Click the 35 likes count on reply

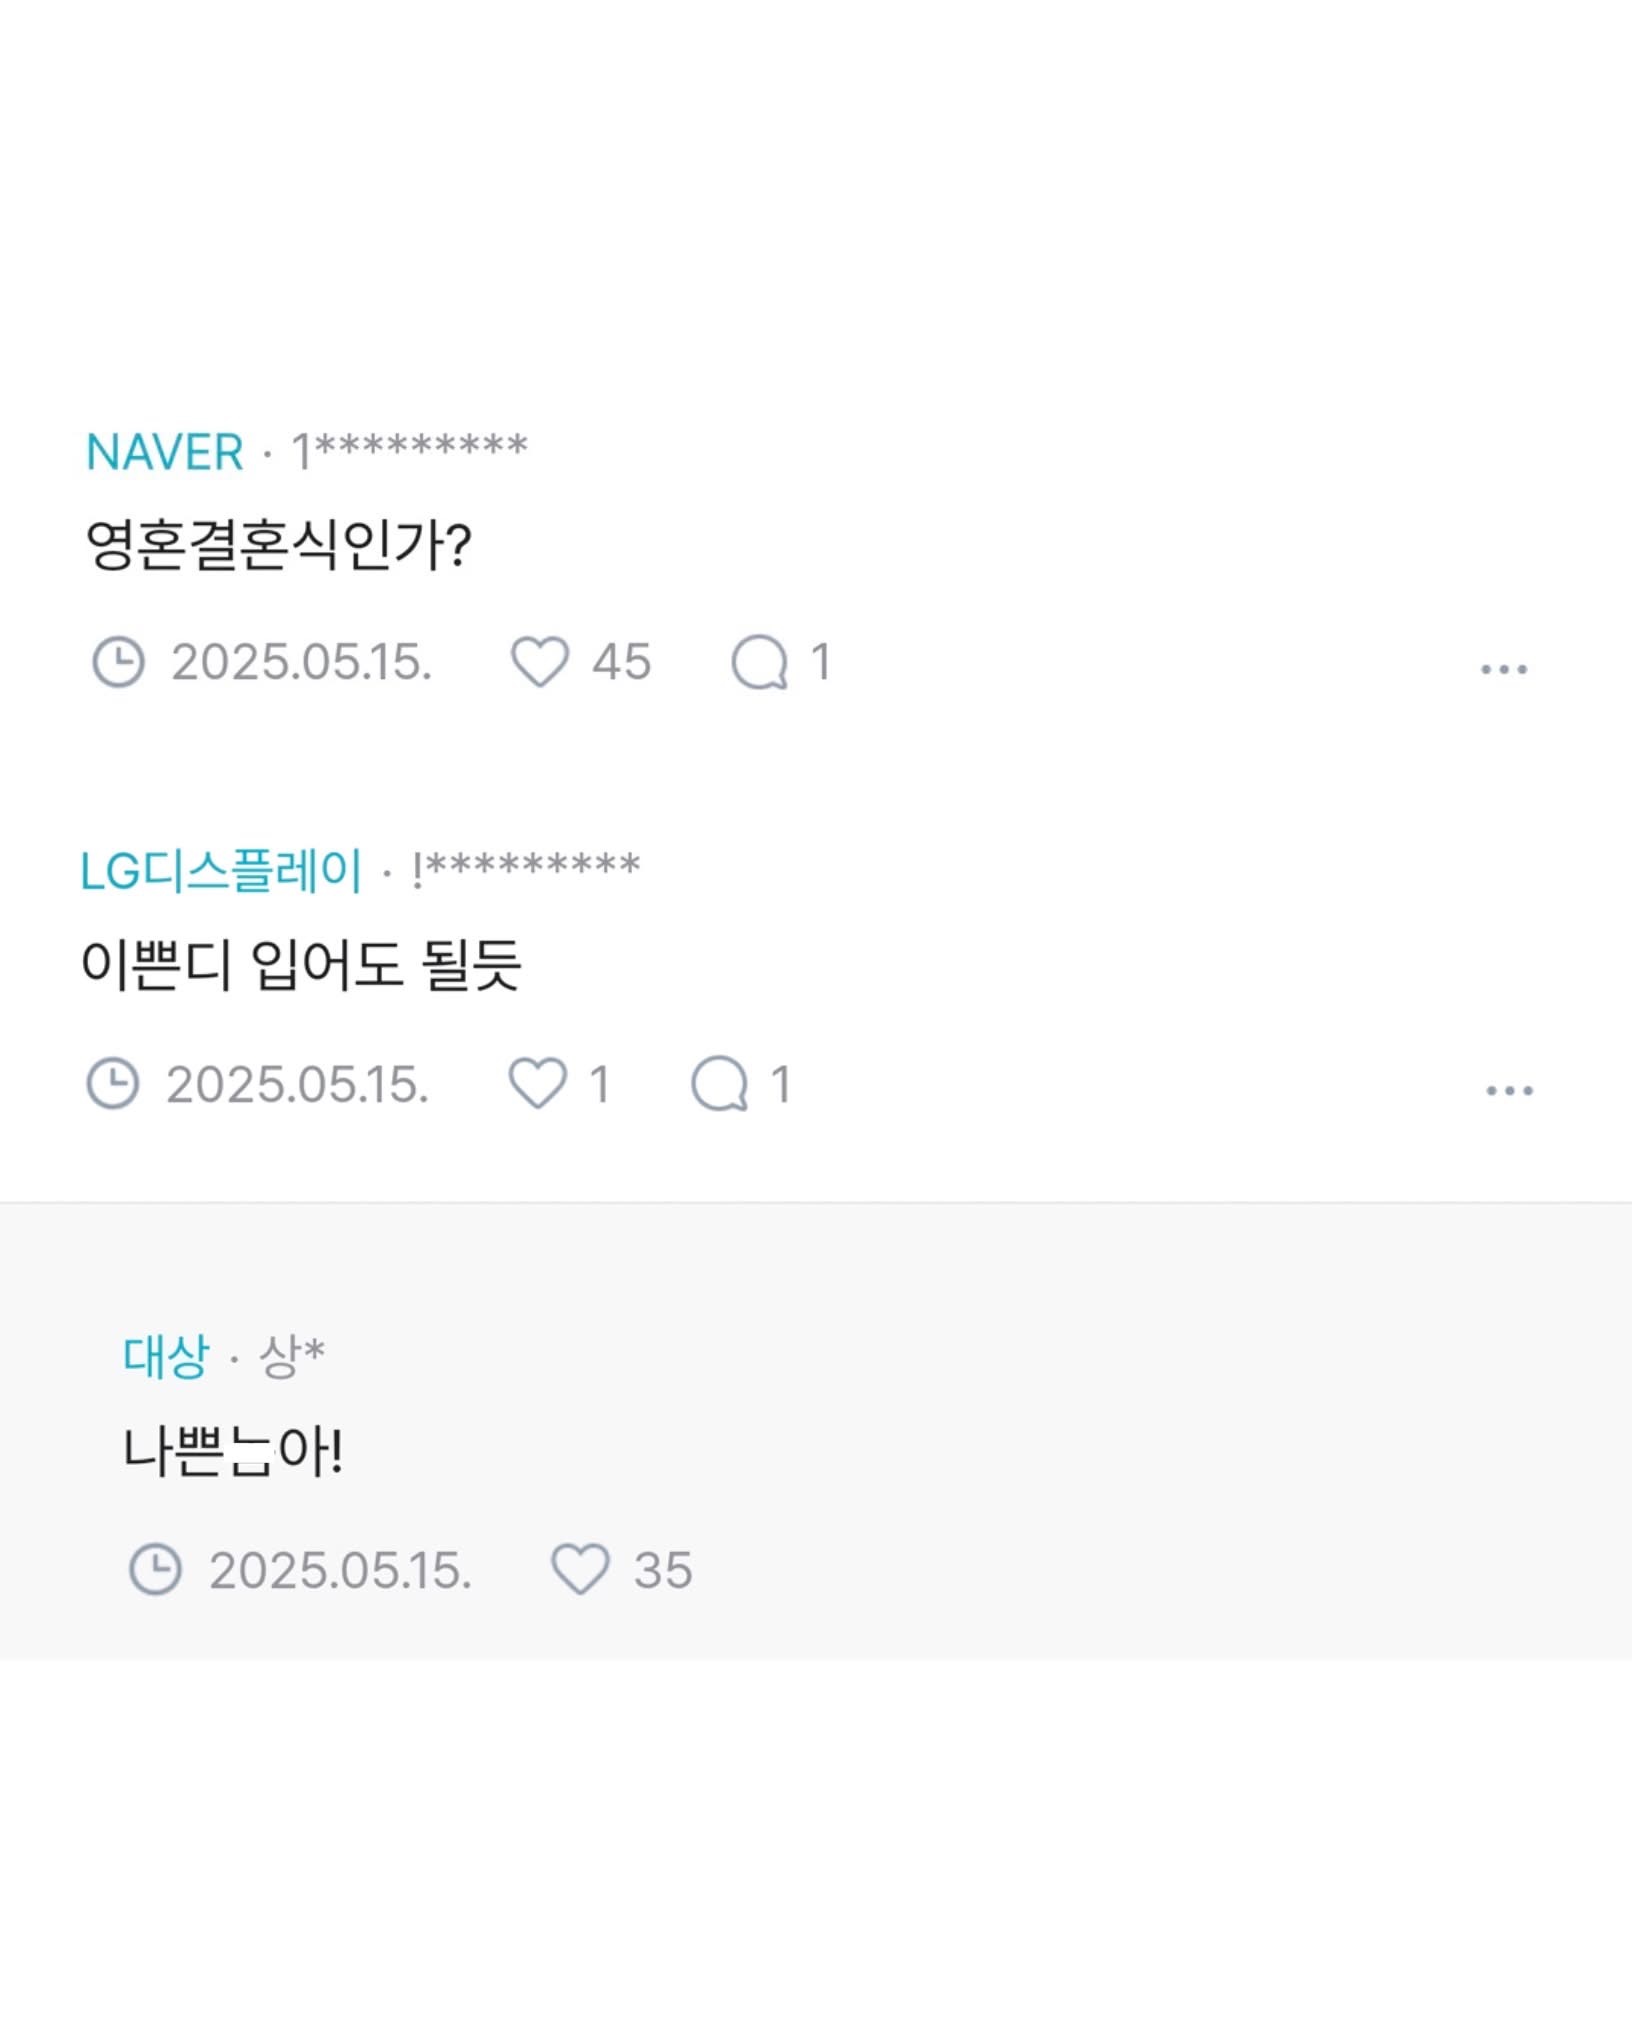663,1570
